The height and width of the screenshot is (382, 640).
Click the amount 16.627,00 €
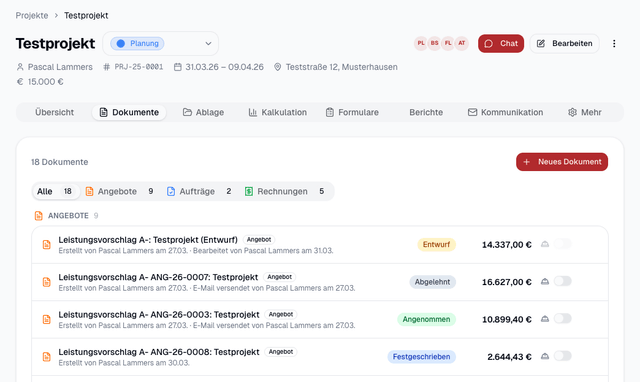507,282
